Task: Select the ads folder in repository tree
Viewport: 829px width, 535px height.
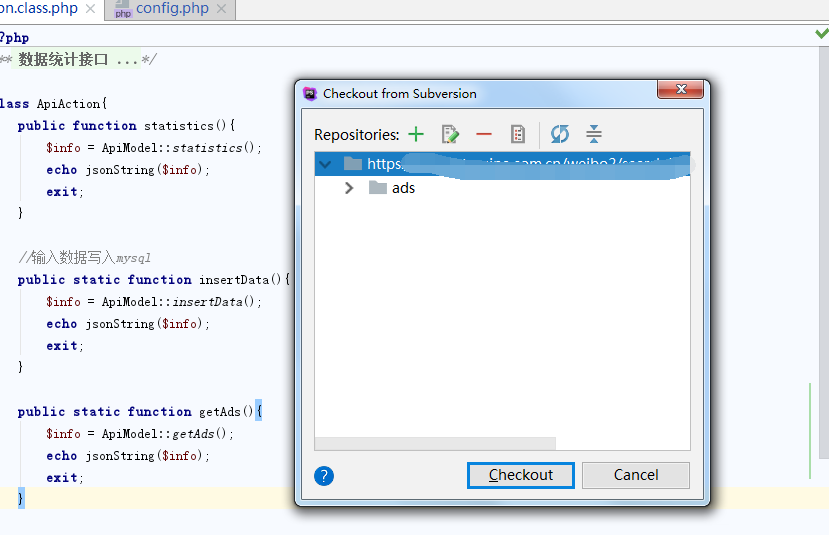Action: 403,188
